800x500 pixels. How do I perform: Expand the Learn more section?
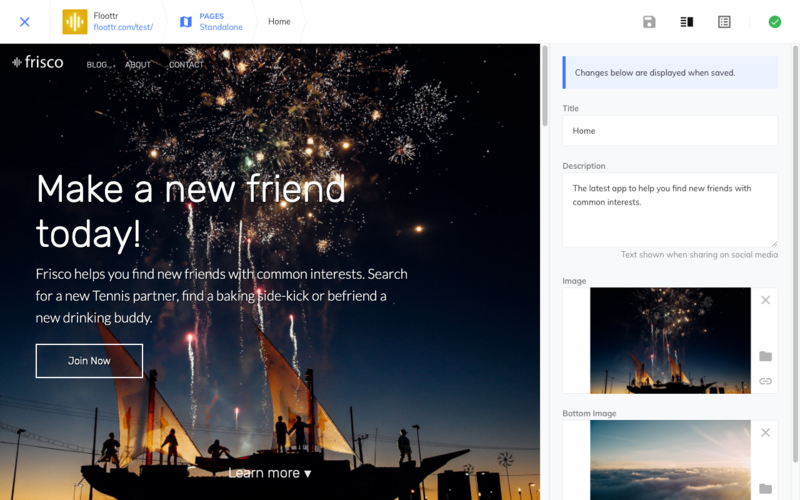[269, 473]
